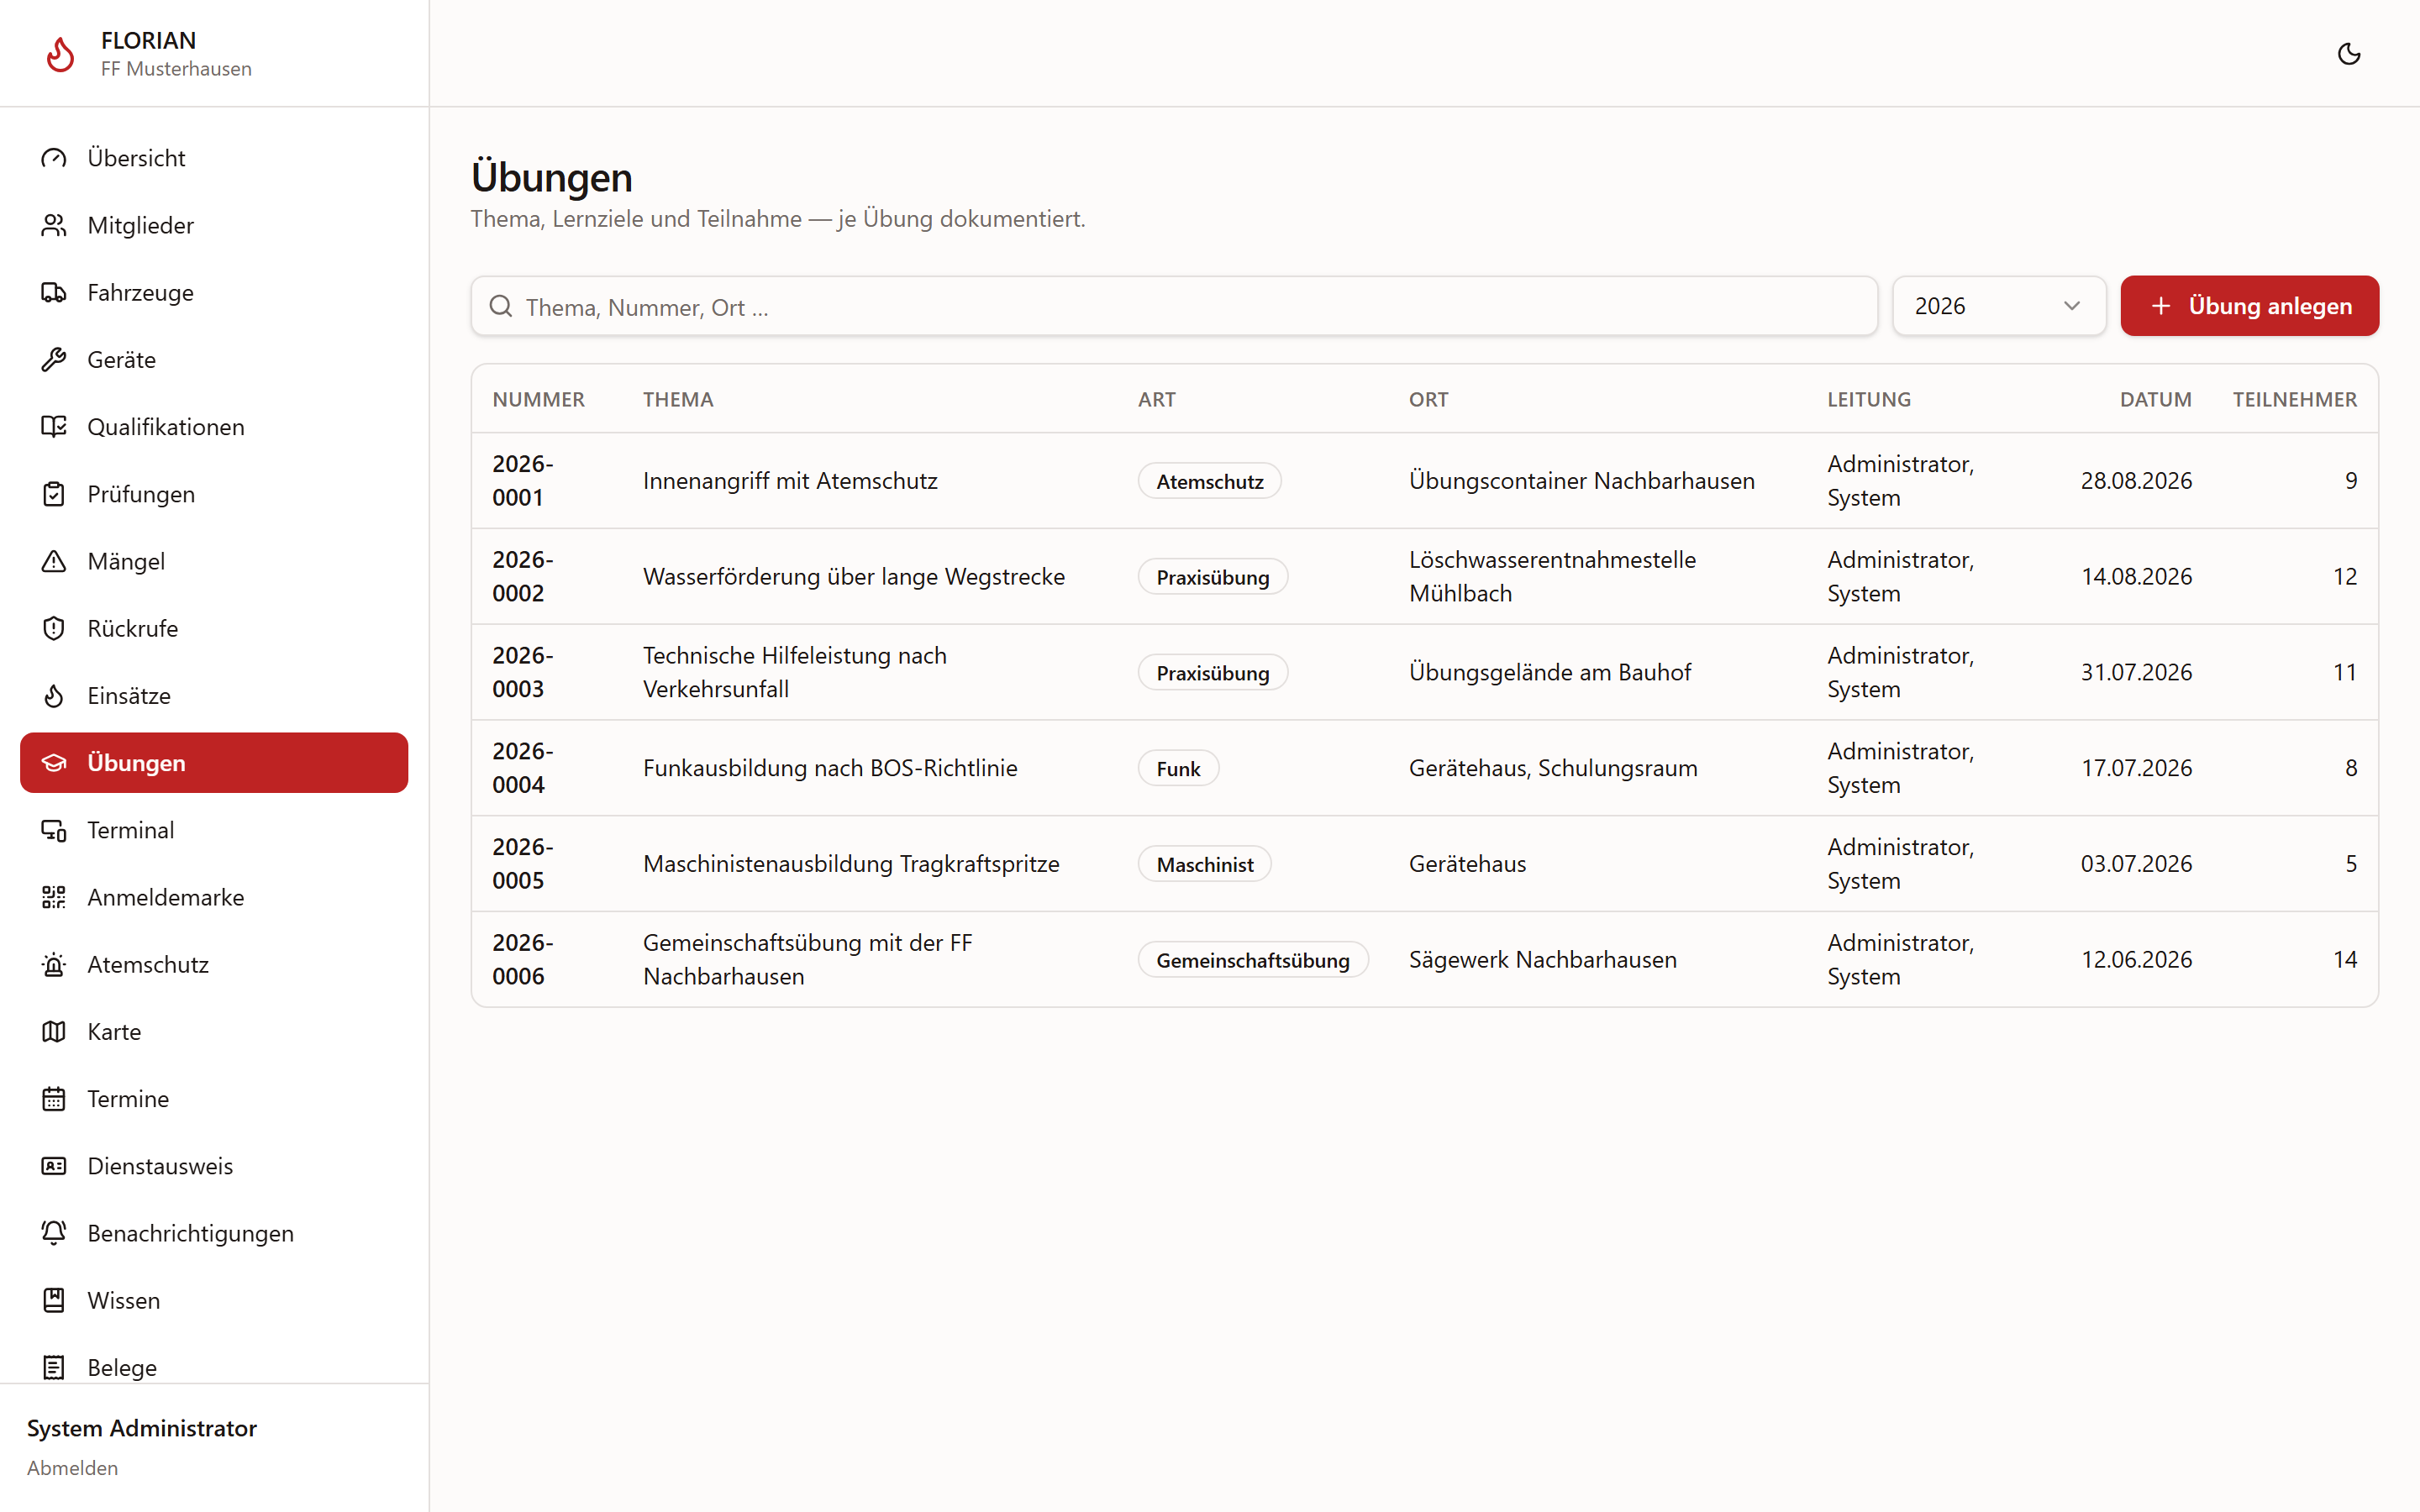Select the Rückrufe shield icon
The width and height of the screenshot is (2420, 1512).
pyautogui.click(x=54, y=628)
